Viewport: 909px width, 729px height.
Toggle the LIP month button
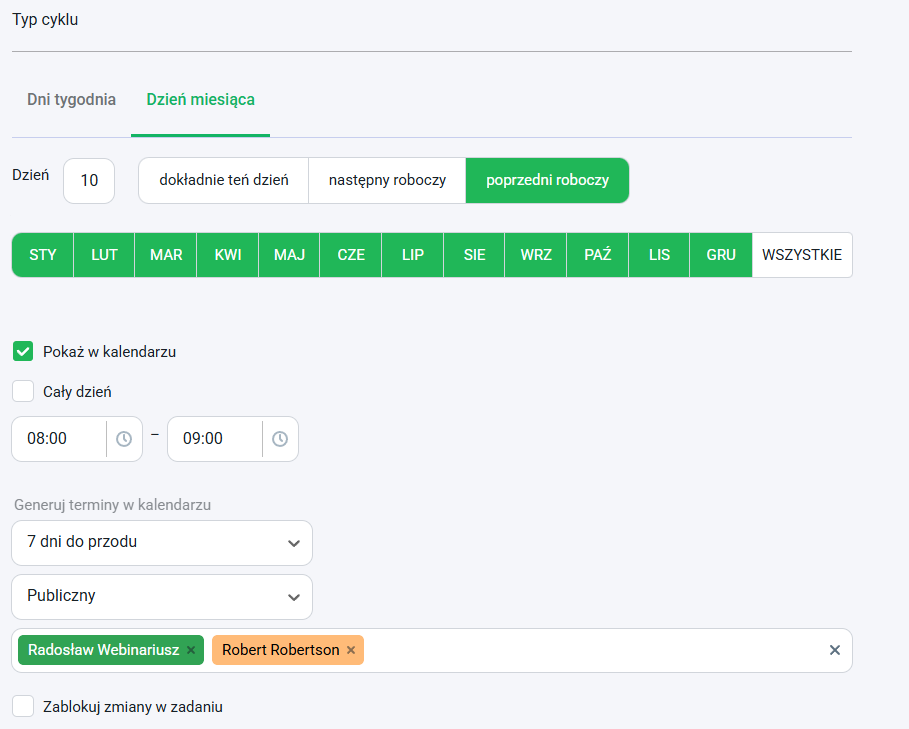tap(413, 255)
